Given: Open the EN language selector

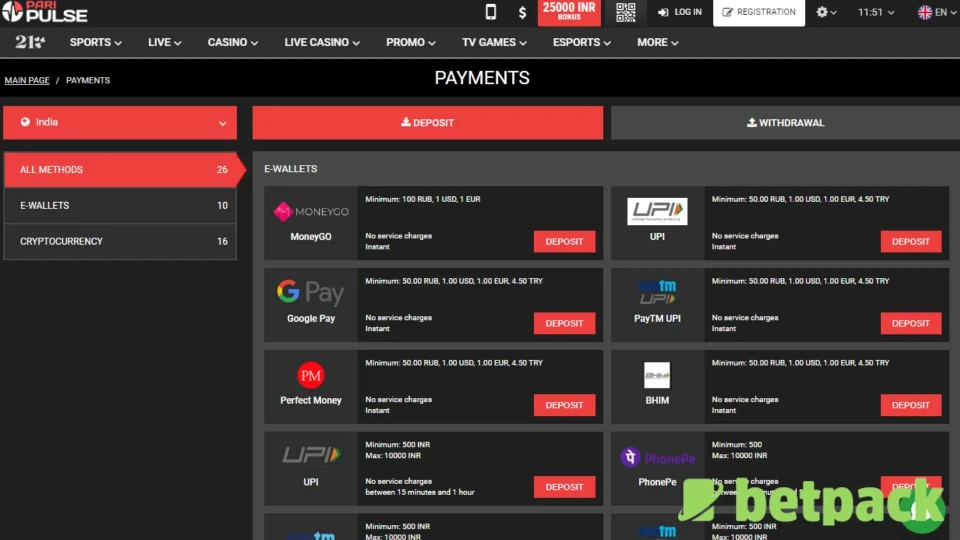Looking at the screenshot, I should [937, 12].
